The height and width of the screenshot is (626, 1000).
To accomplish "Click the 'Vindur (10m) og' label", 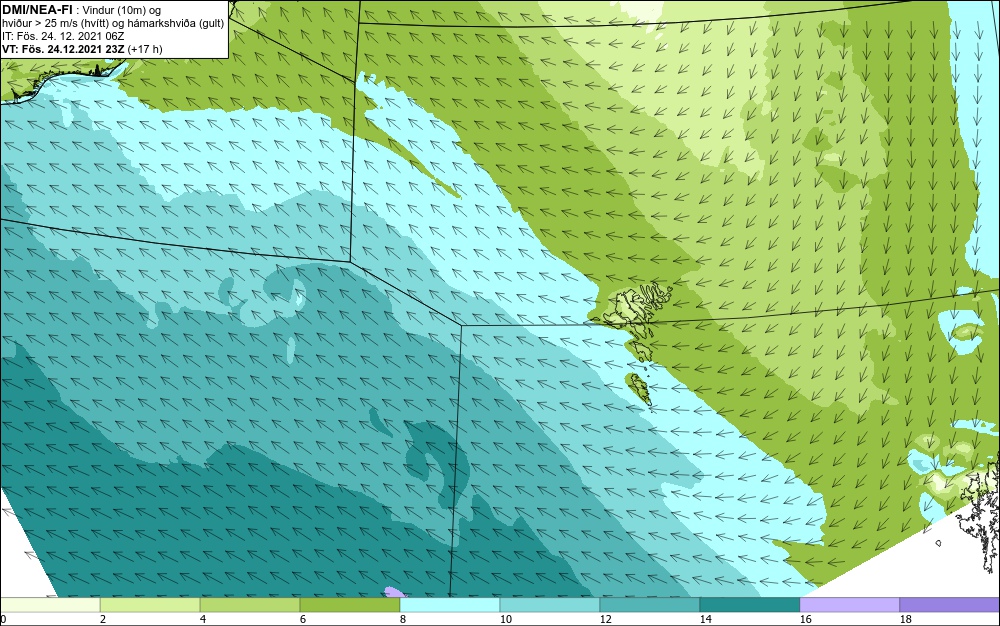I will pos(122,10).
